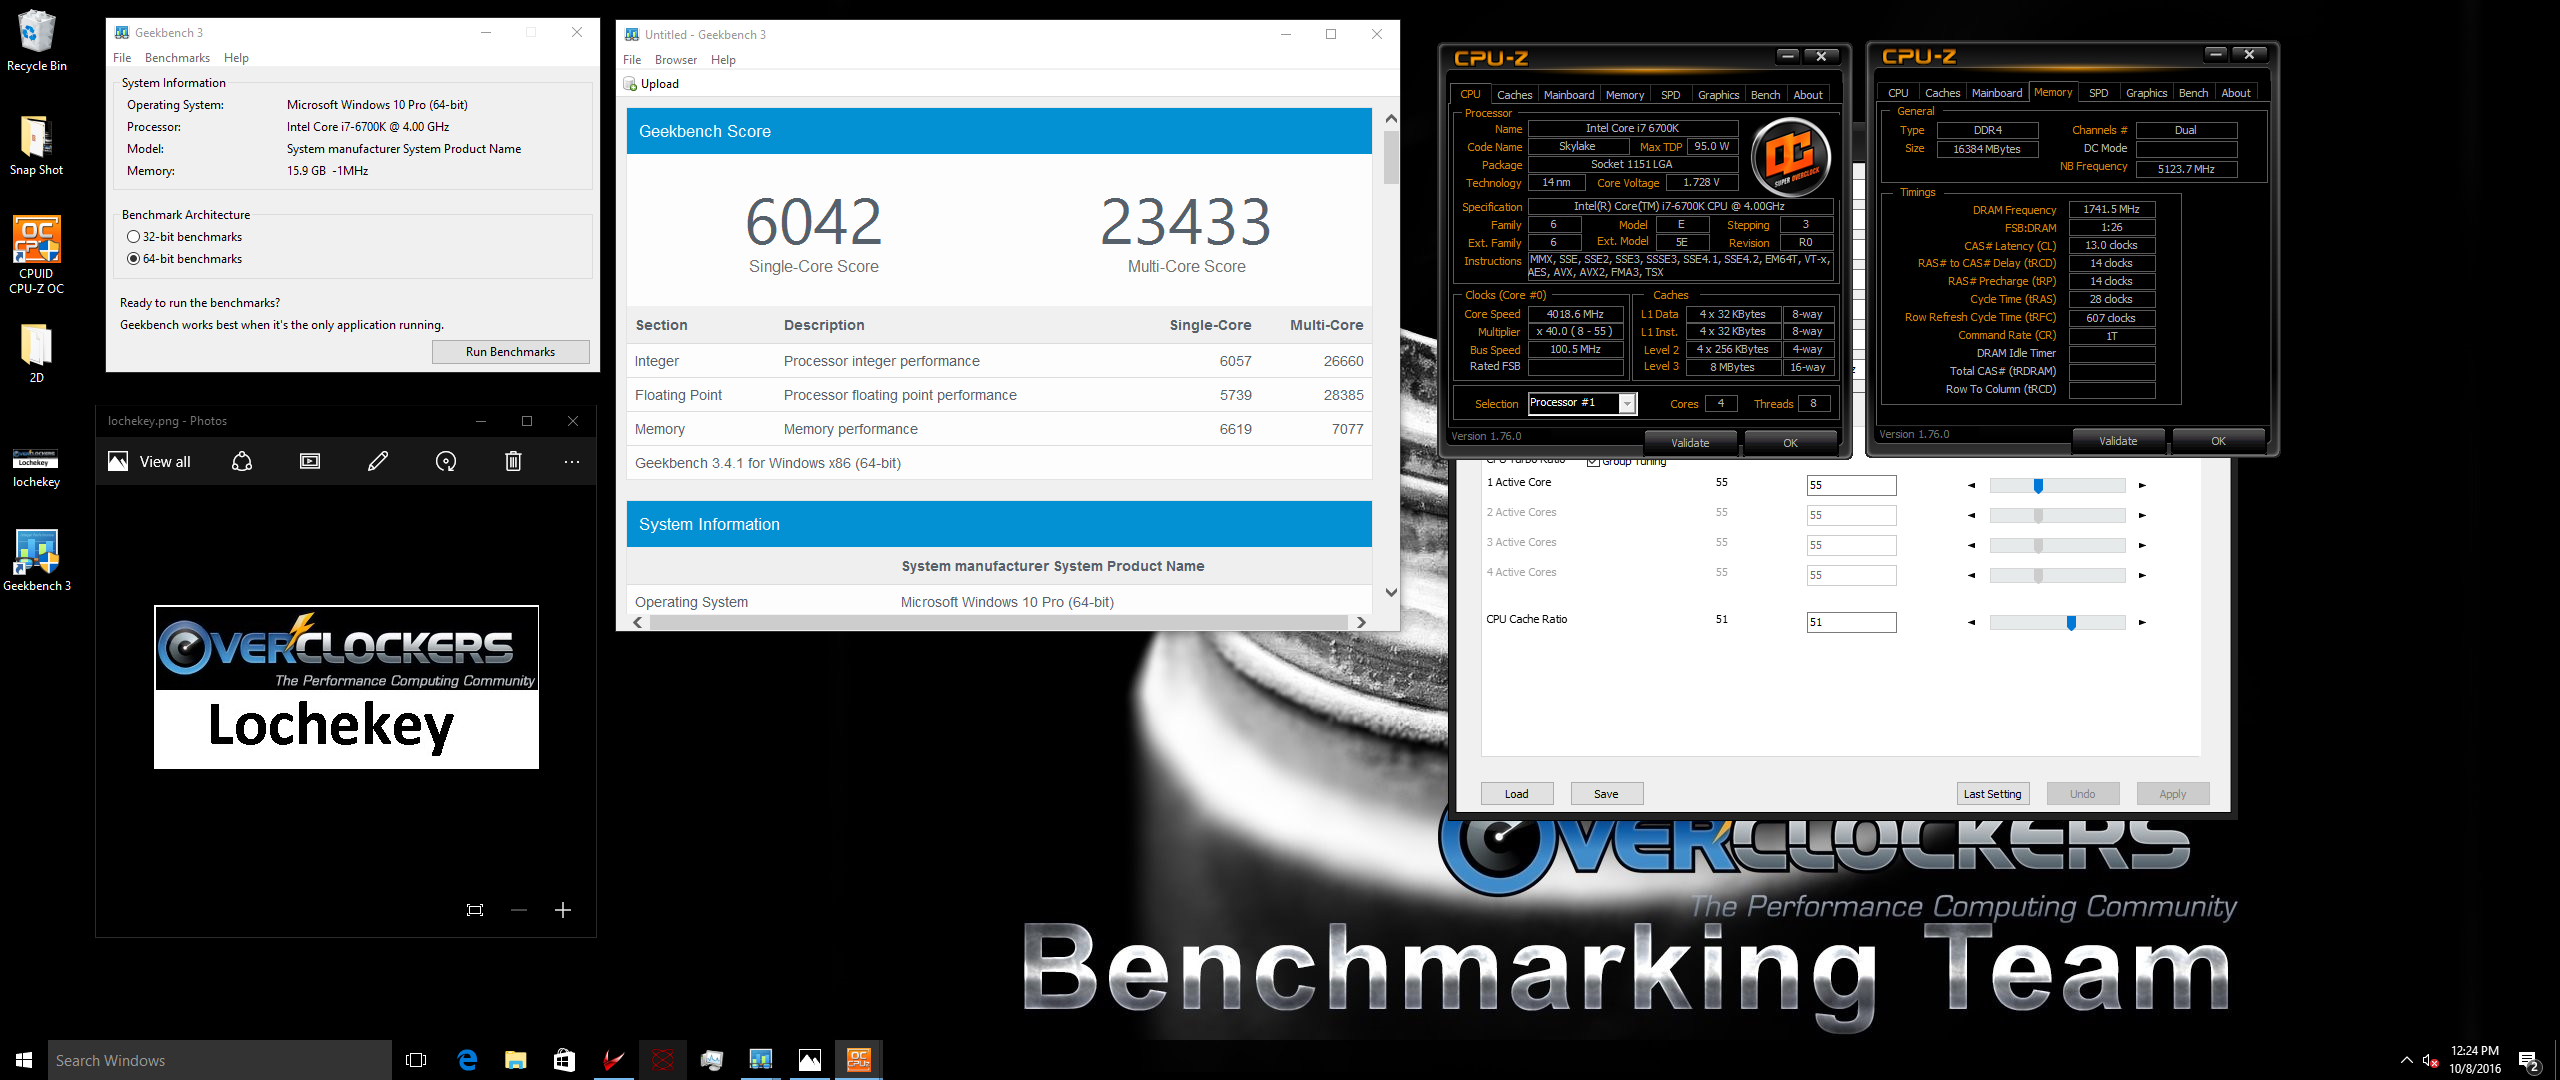This screenshot has height=1080, width=2560.
Task: Open Graphics tab in right CPU-Z window
Action: click(2146, 93)
